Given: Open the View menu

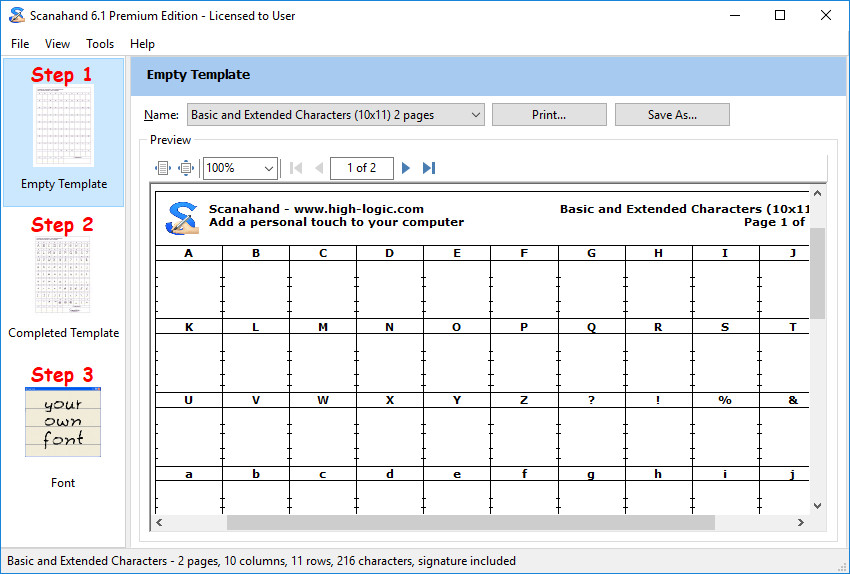Looking at the screenshot, I should coord(57,44).
